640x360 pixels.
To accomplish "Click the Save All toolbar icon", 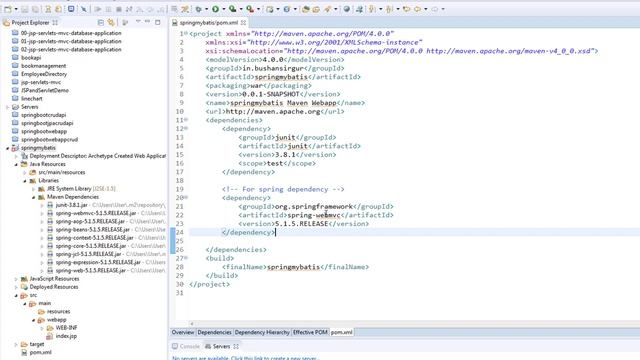I will 36,9.
